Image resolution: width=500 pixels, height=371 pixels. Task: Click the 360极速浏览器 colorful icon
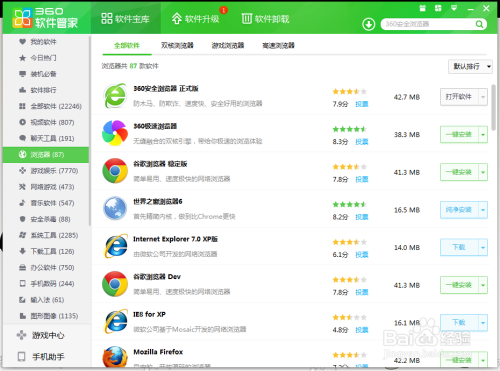click(x=115, y=133)
